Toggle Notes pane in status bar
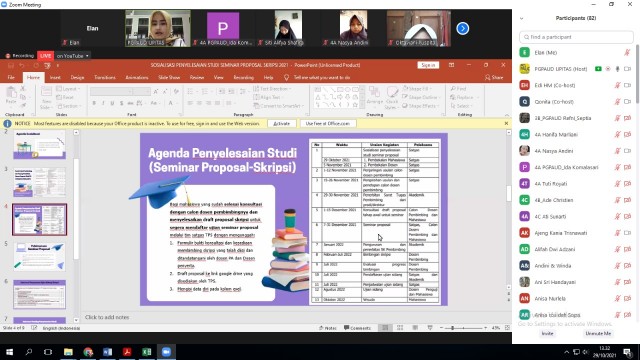This screenshot has height=360, width=640. 328,328
